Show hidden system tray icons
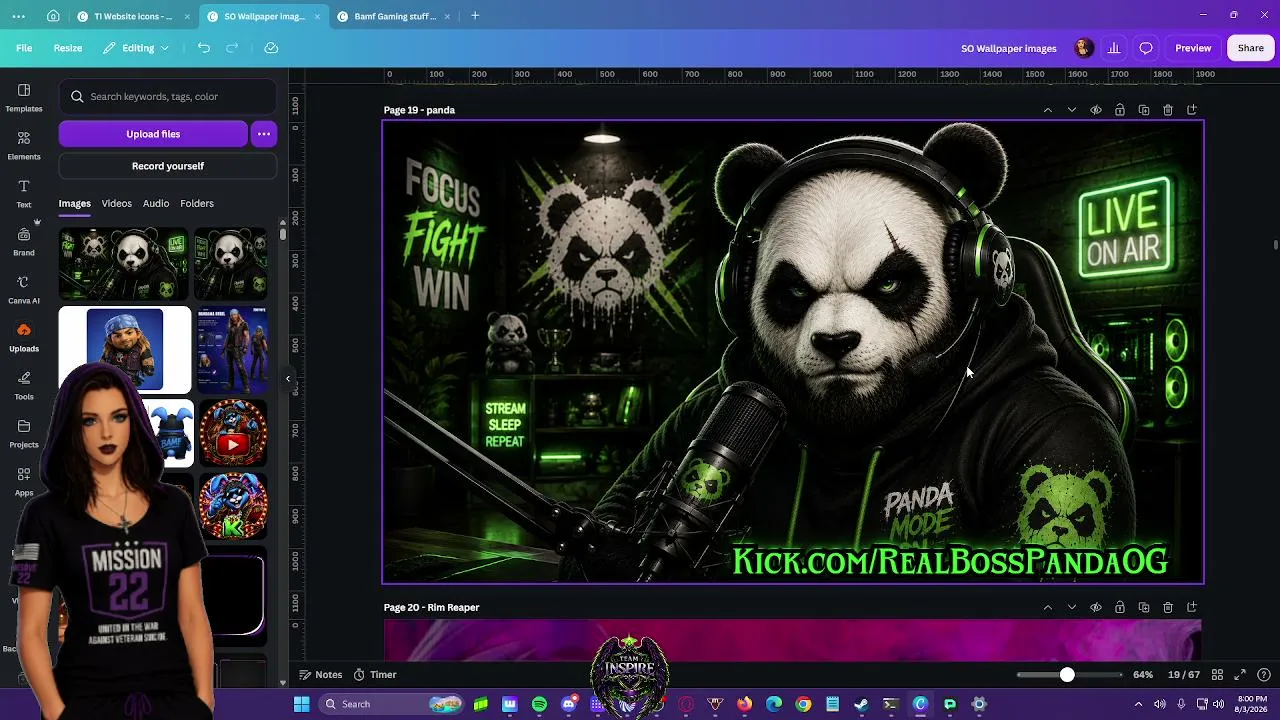 click(1138, 704)
